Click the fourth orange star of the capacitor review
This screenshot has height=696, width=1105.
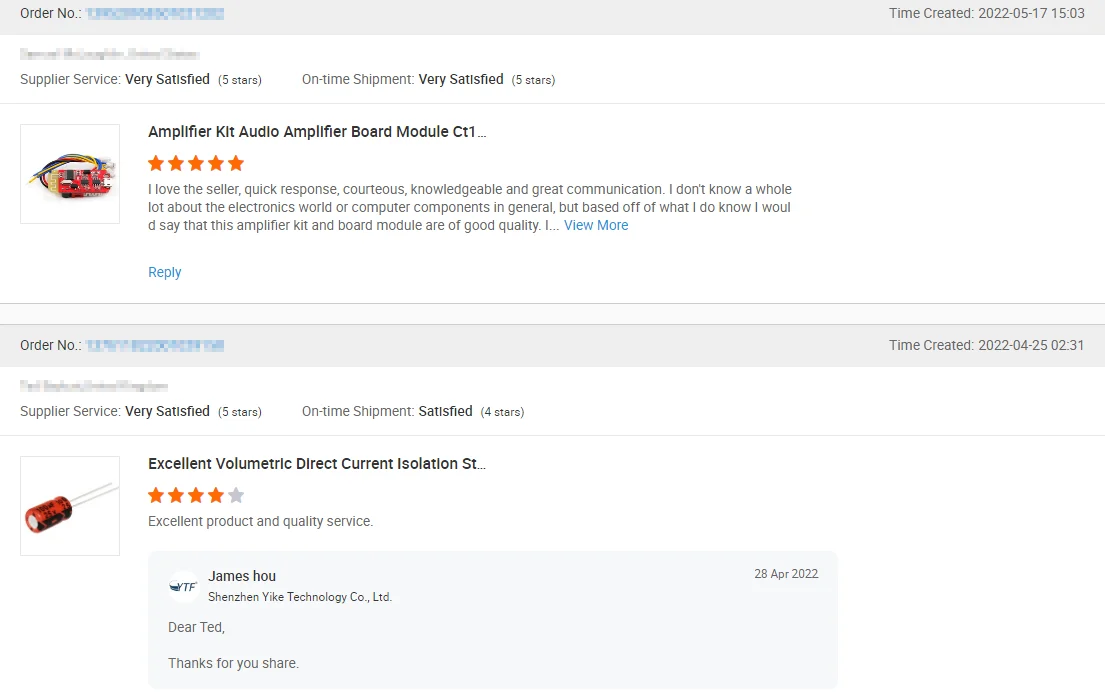tap(216, 495)
